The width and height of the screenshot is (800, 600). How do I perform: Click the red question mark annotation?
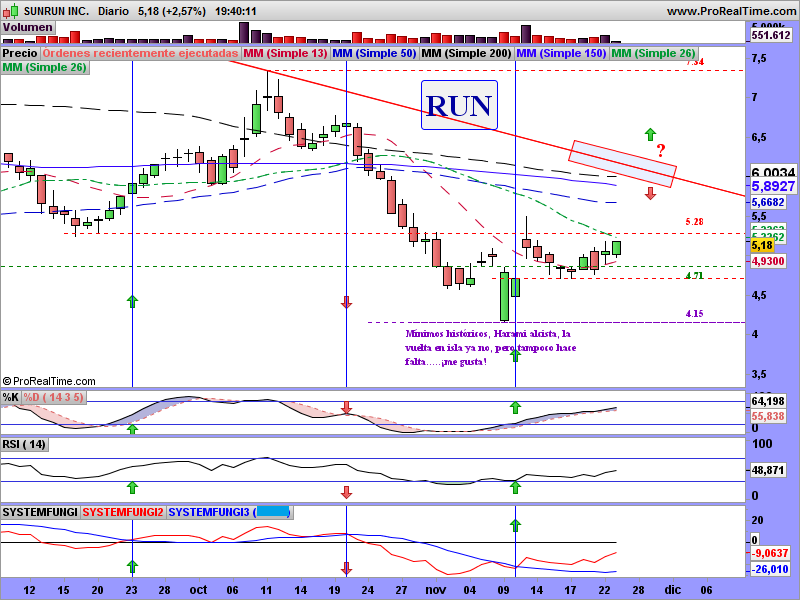coord(661,151)
